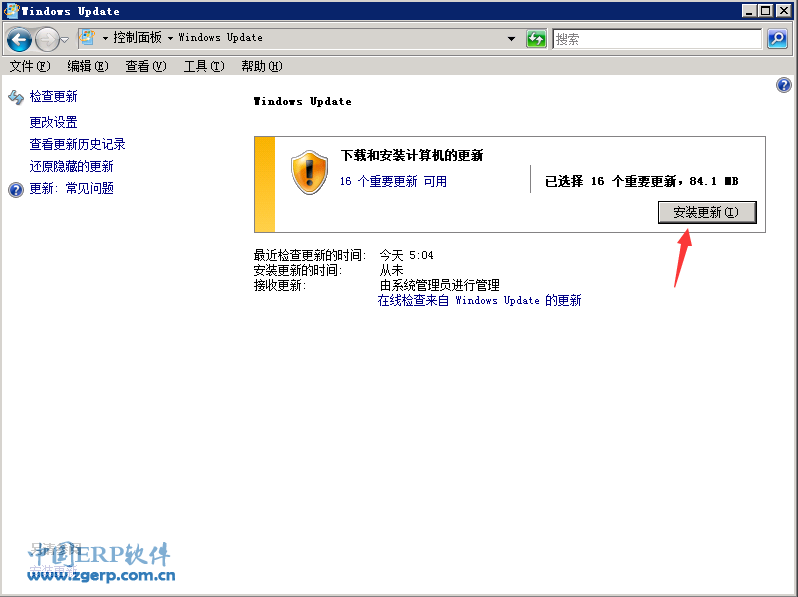Open 更新: 常见问题 help link
Viewport: 798px width, 597px height.
click(x=71, y=188)
